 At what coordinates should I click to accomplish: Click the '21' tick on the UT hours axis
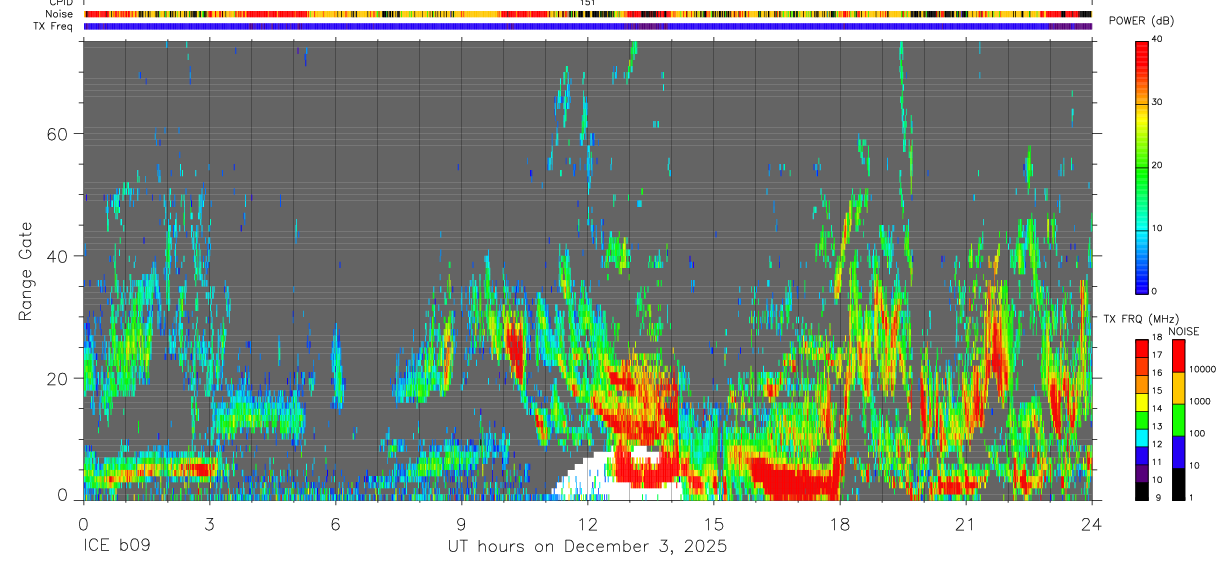(x=965, y=523)
